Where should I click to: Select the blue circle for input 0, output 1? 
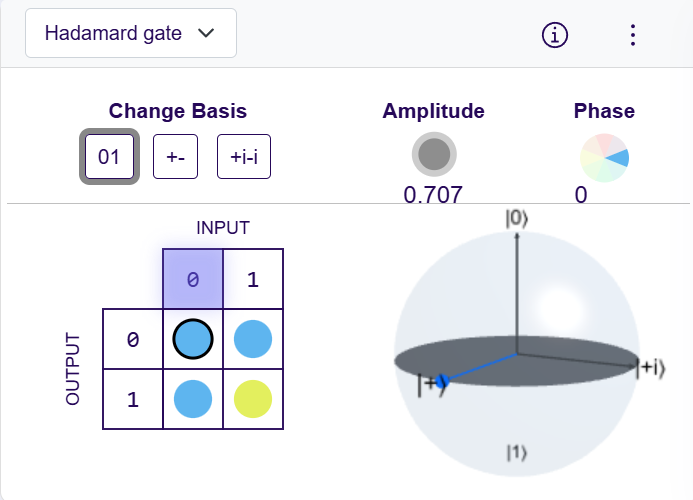193,400
